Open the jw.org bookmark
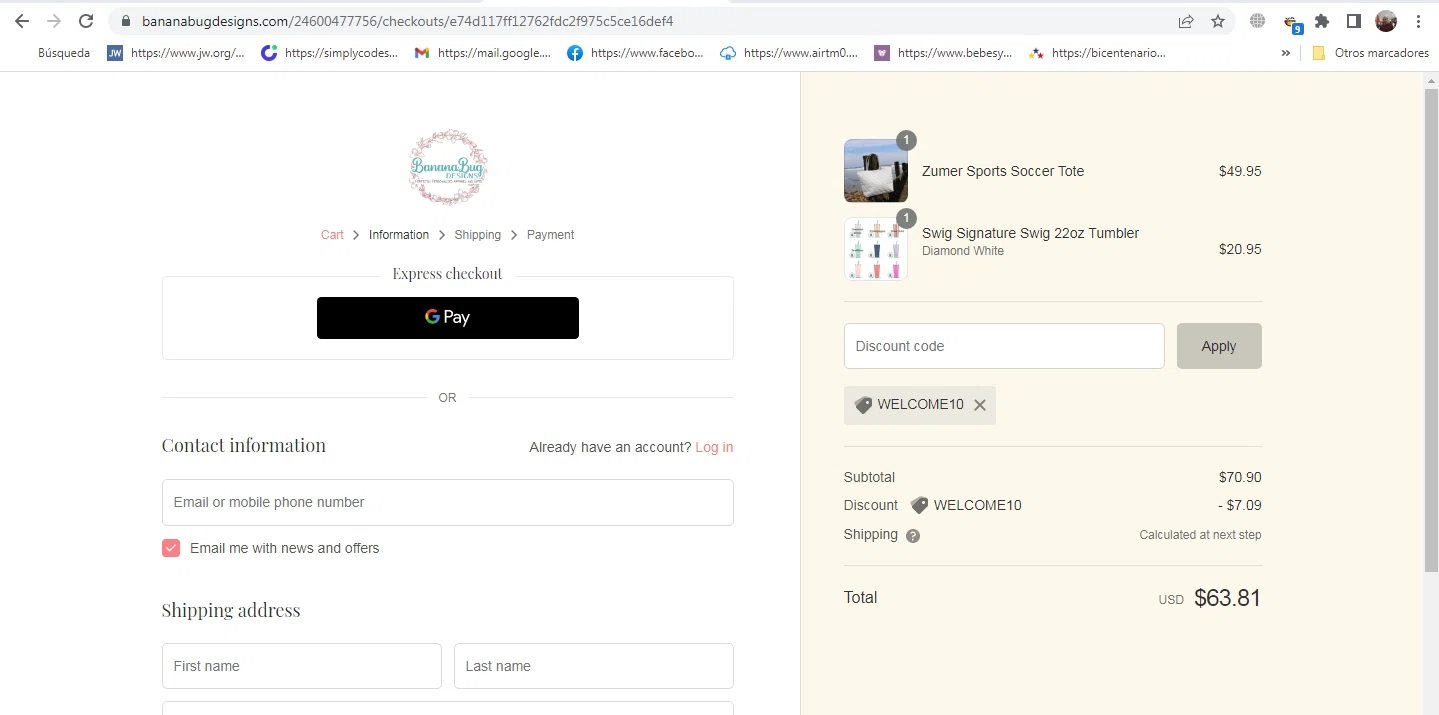The image size is (1439, 715). coord(176,53)
